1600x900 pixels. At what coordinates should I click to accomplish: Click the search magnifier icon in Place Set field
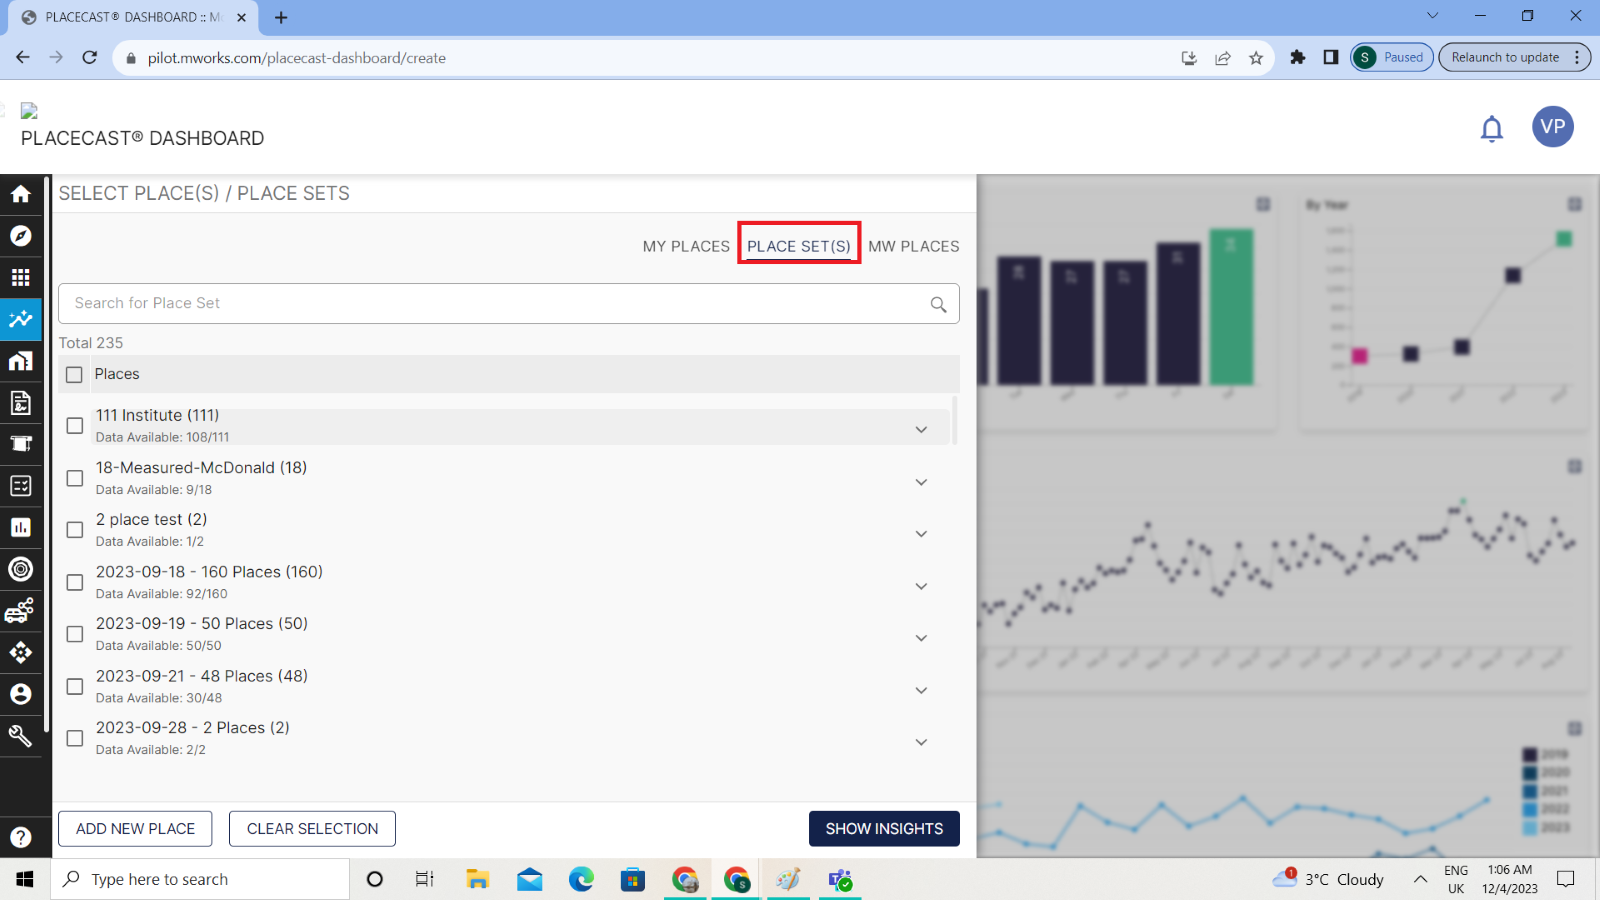click(938, 304)
